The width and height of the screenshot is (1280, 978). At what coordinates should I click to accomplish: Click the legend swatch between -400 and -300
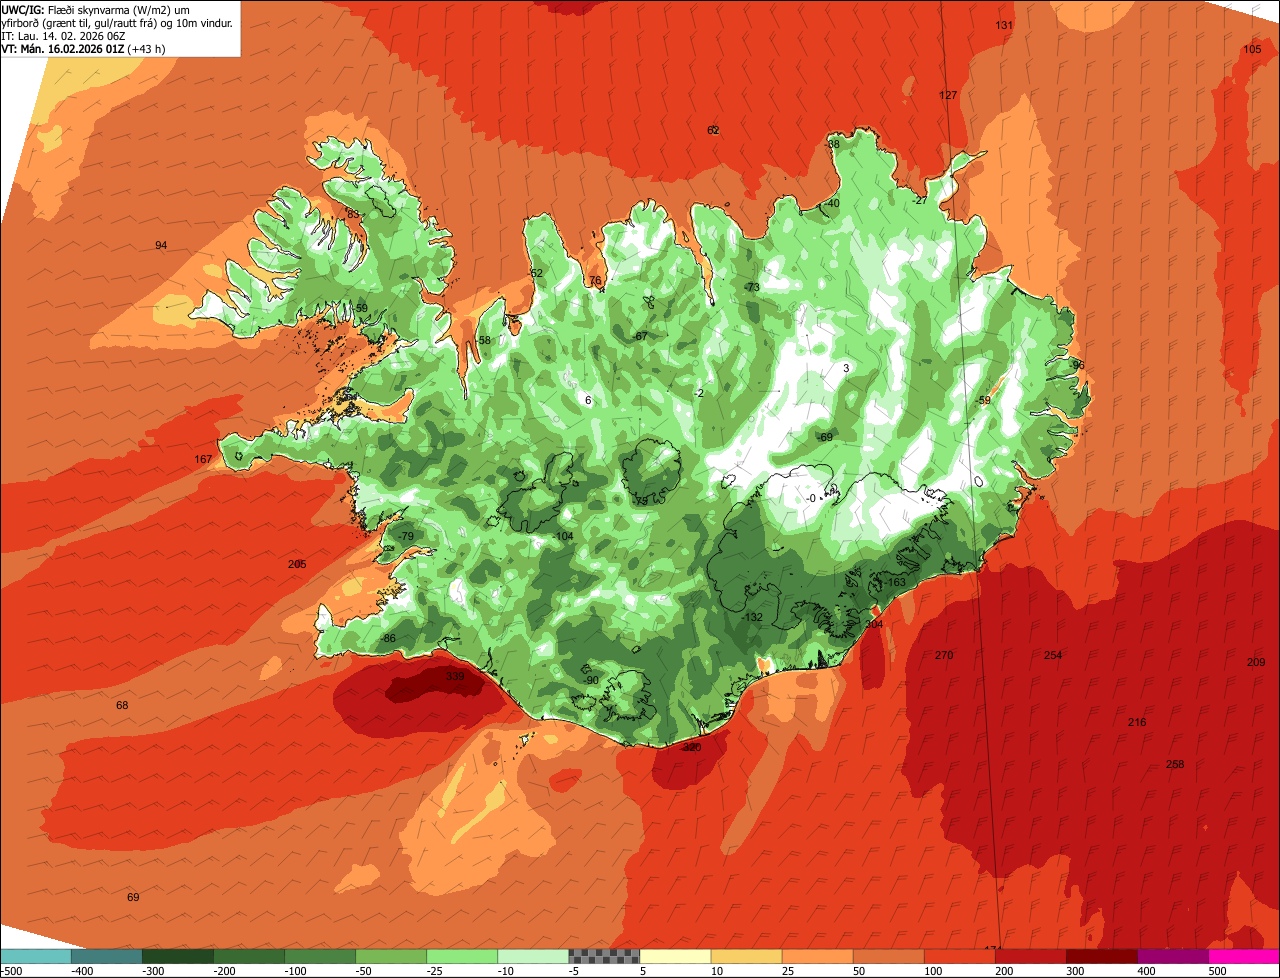106,956
